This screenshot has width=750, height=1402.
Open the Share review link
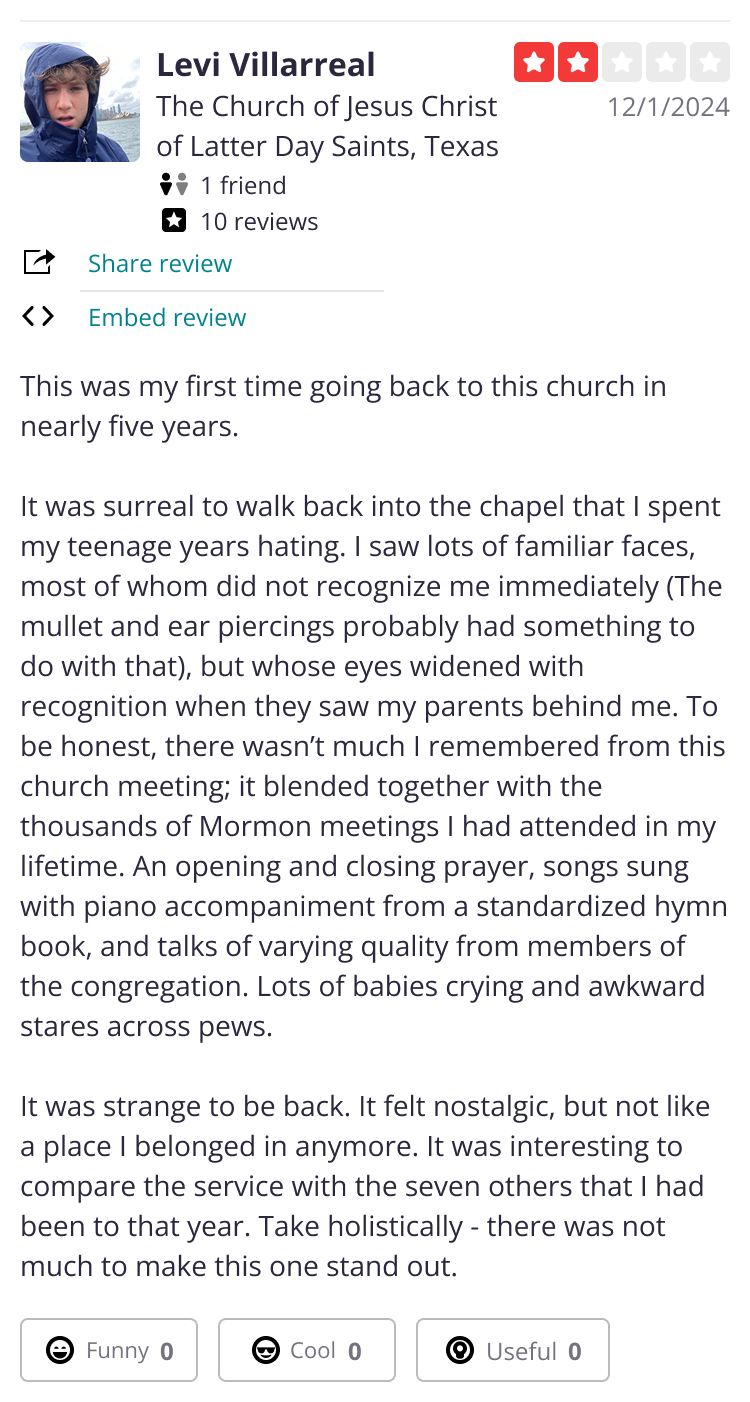[160, 263]
